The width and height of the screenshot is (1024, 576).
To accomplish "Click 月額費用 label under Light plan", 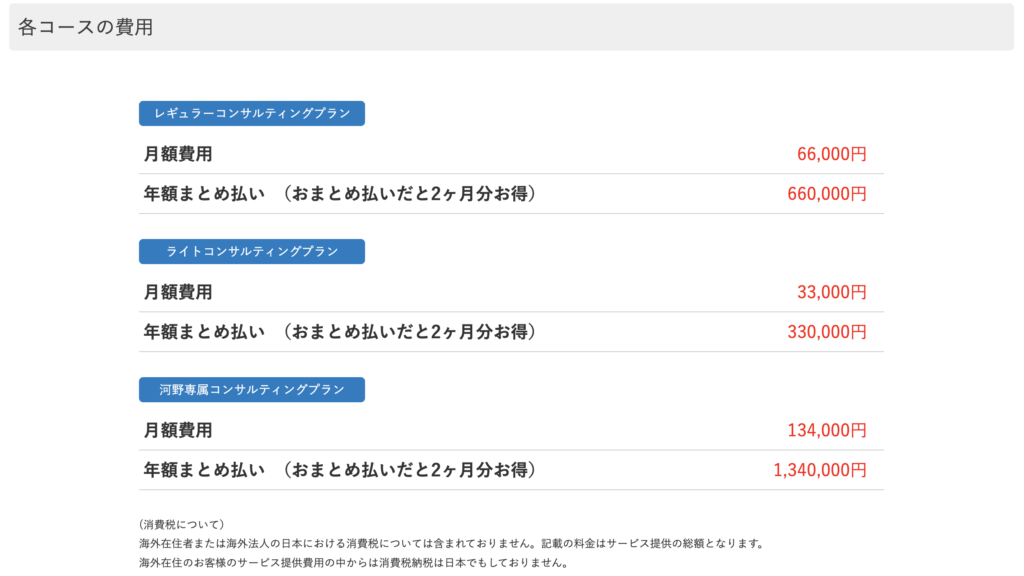I will [178, 293].
